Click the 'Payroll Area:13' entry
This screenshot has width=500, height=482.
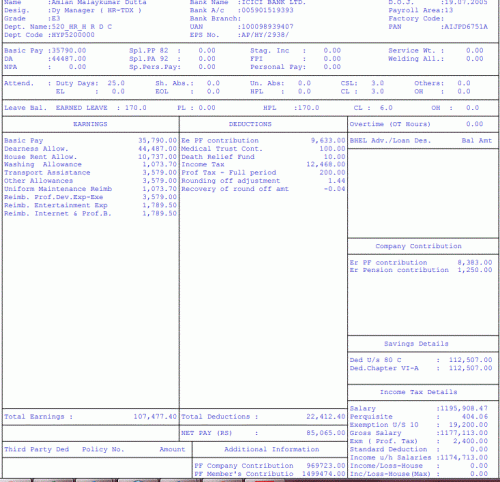point(421,10)
